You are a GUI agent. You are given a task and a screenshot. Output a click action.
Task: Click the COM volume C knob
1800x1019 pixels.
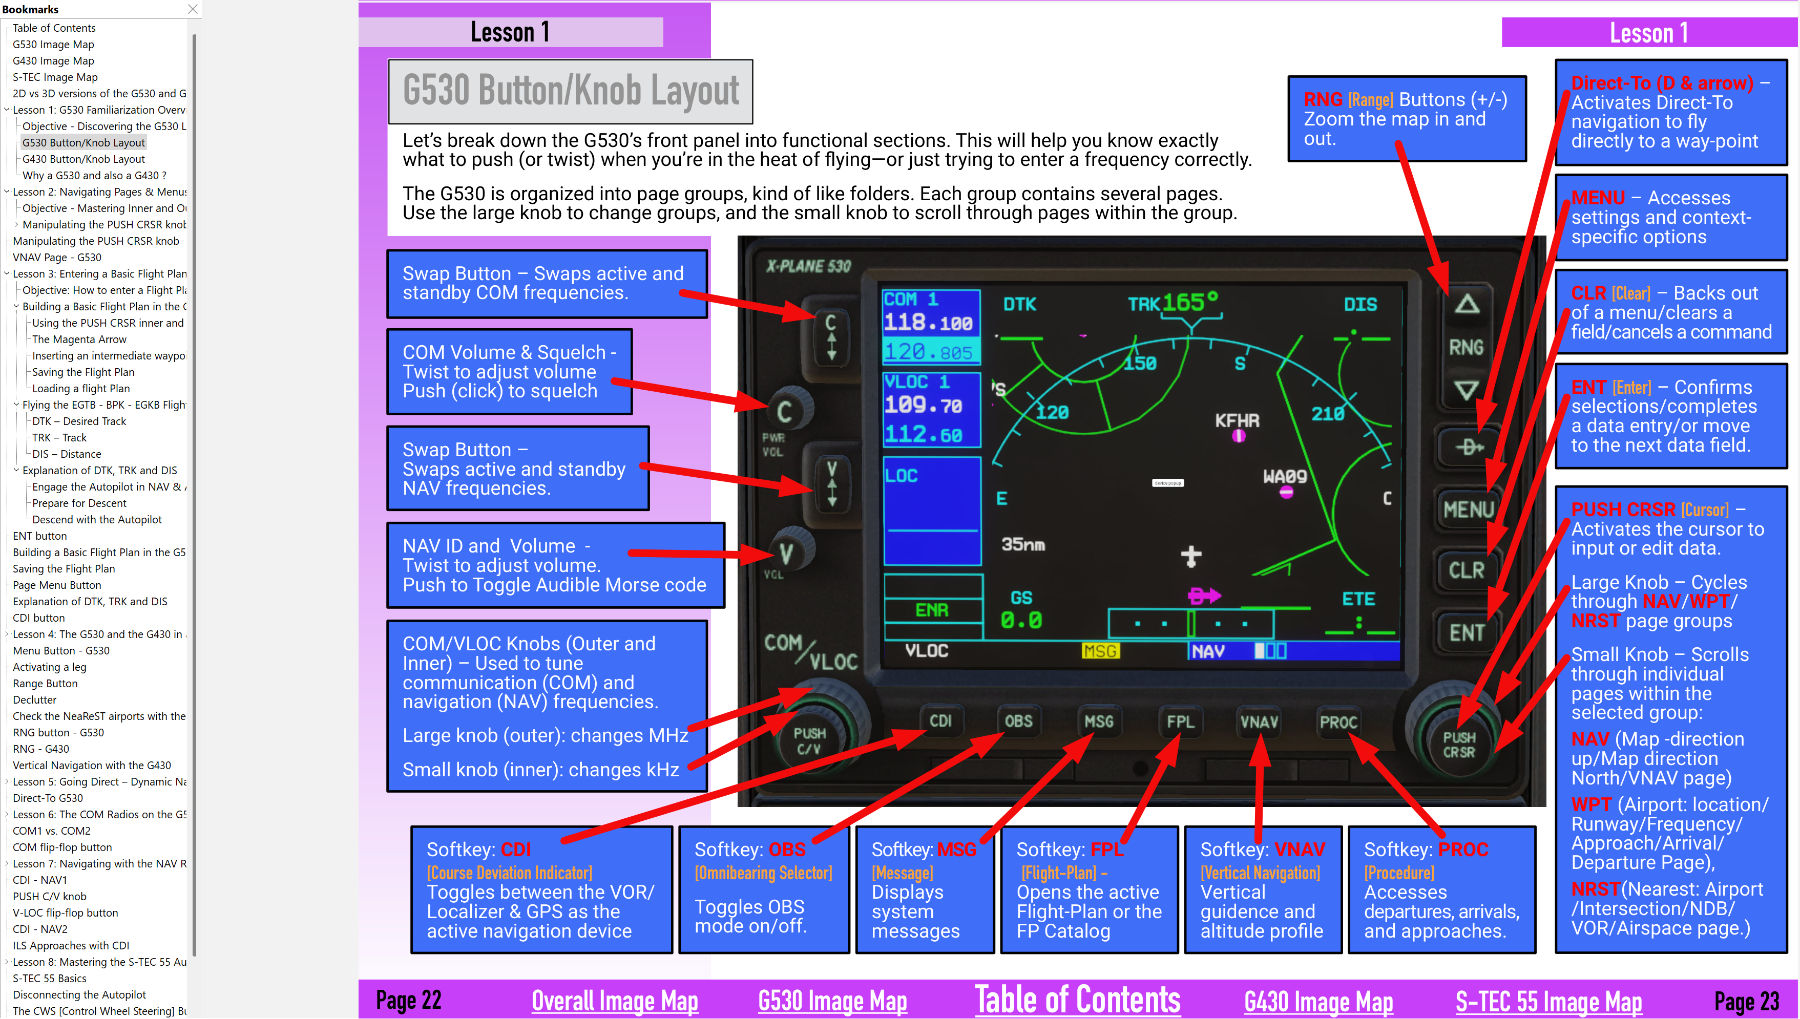(788, 410)
